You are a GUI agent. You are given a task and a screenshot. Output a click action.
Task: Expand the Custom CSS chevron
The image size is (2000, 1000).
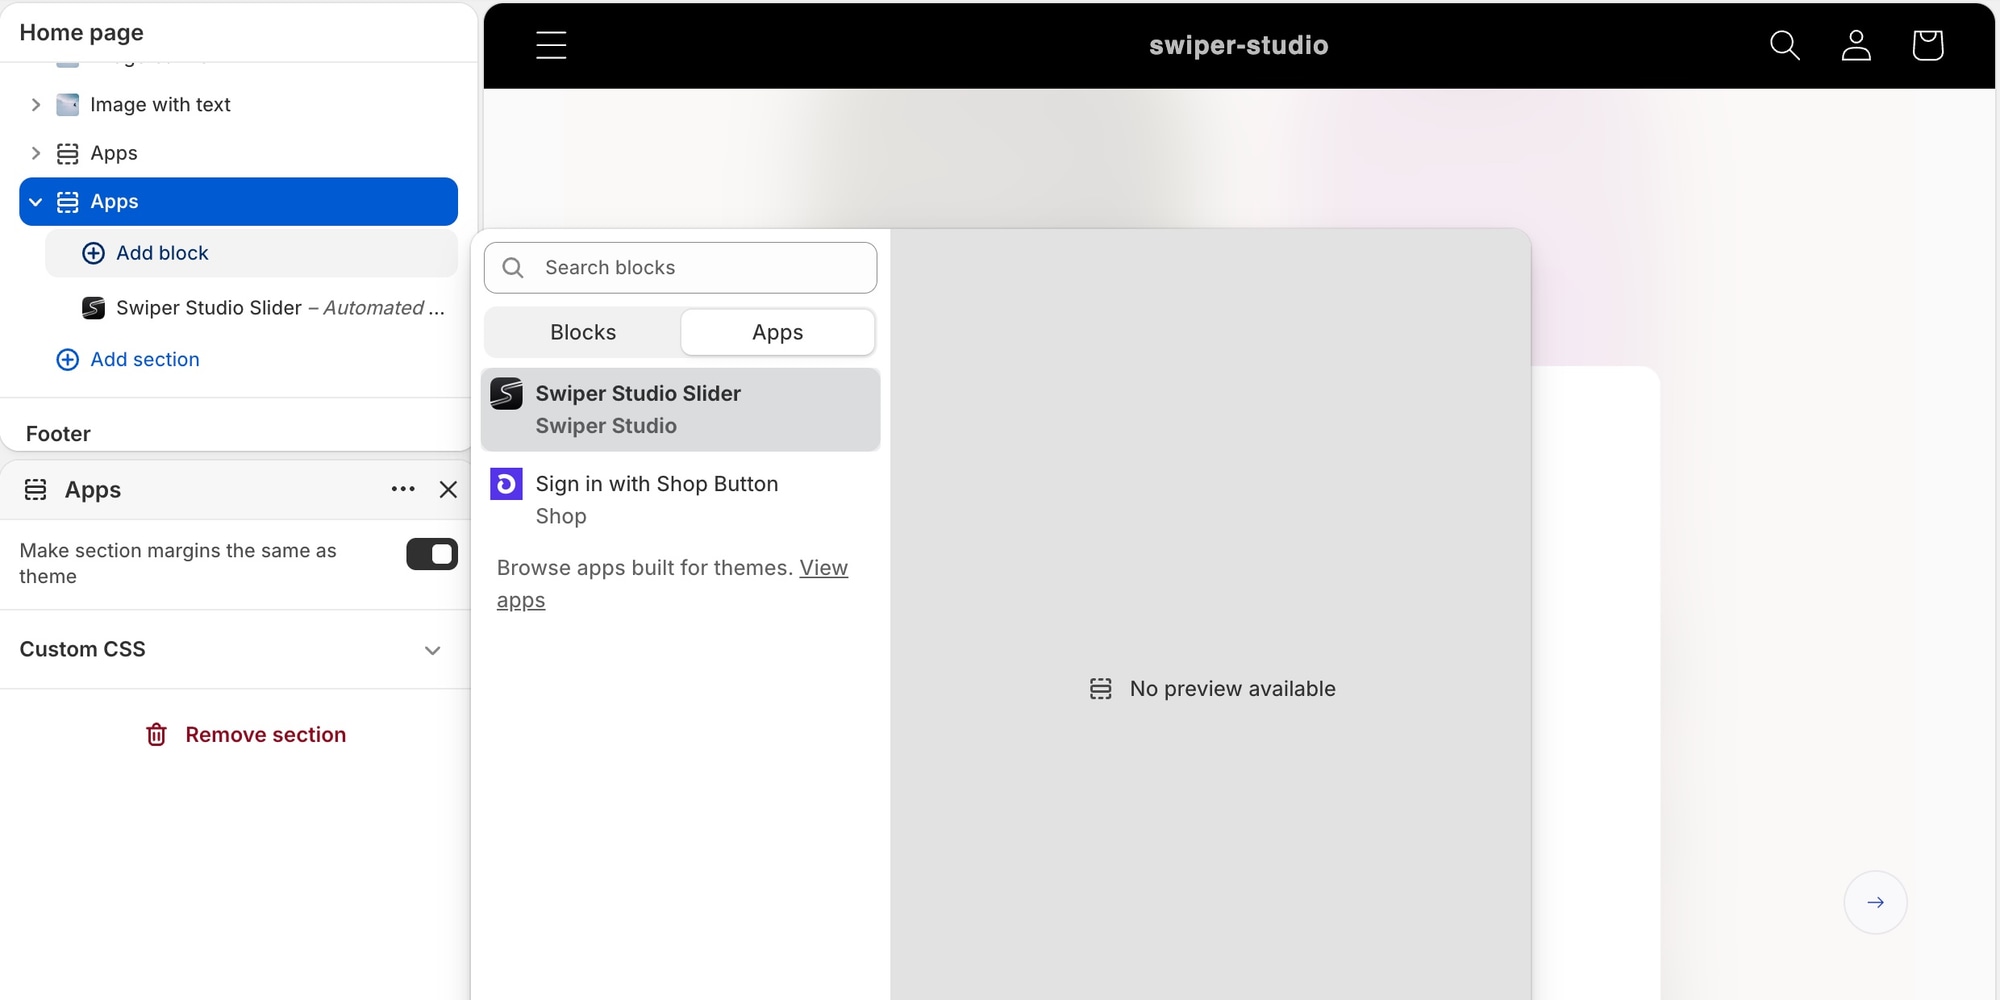pos(432,650)
